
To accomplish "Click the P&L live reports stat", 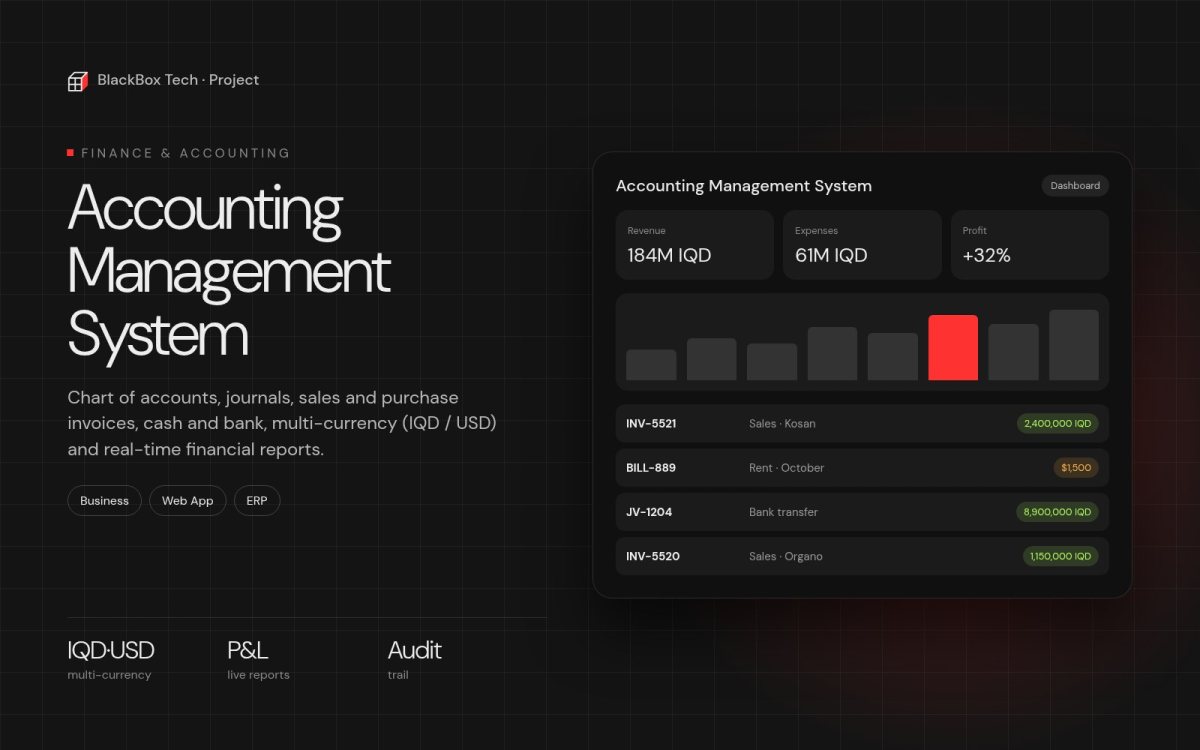I will point(258,660).
